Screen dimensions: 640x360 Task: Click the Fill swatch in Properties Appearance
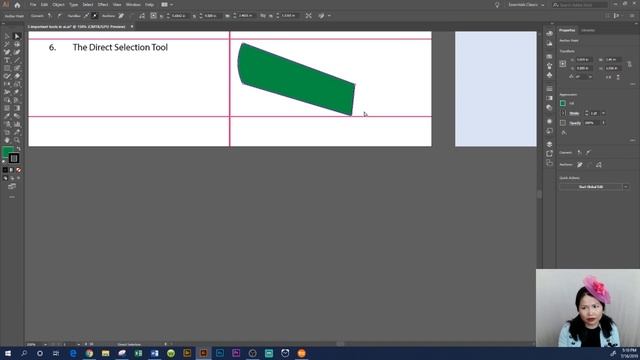coord(563,103)
